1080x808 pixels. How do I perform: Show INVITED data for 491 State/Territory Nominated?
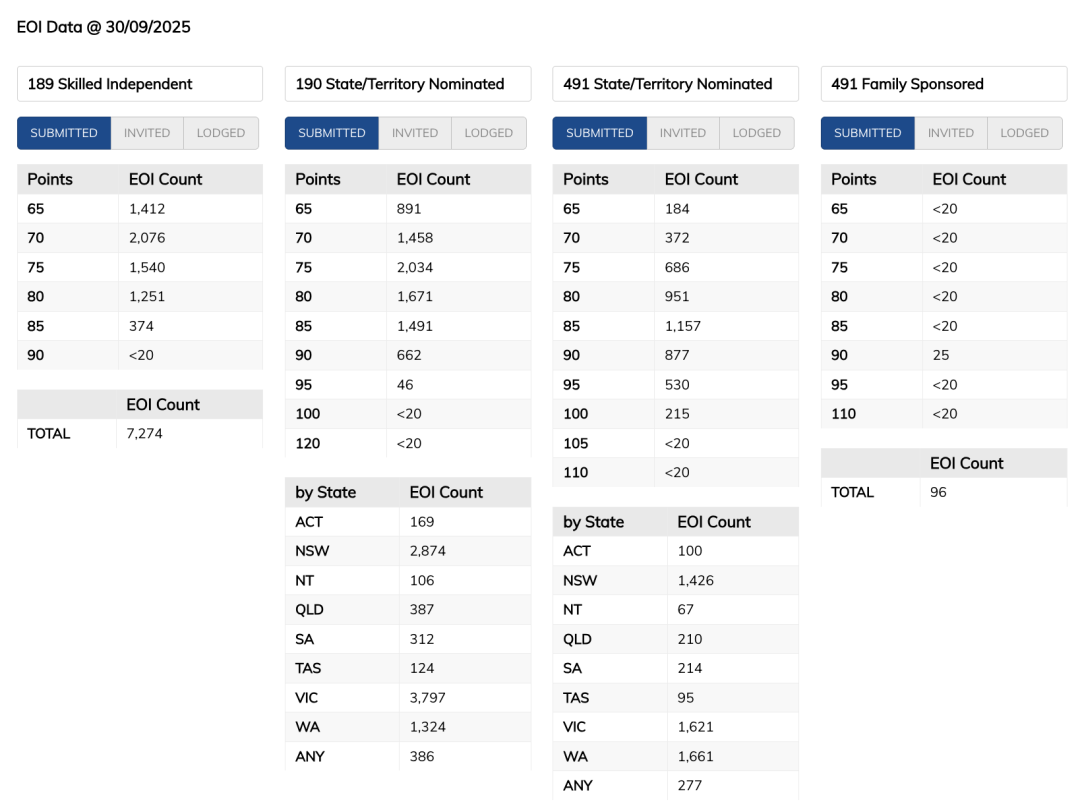coord(683,133)
